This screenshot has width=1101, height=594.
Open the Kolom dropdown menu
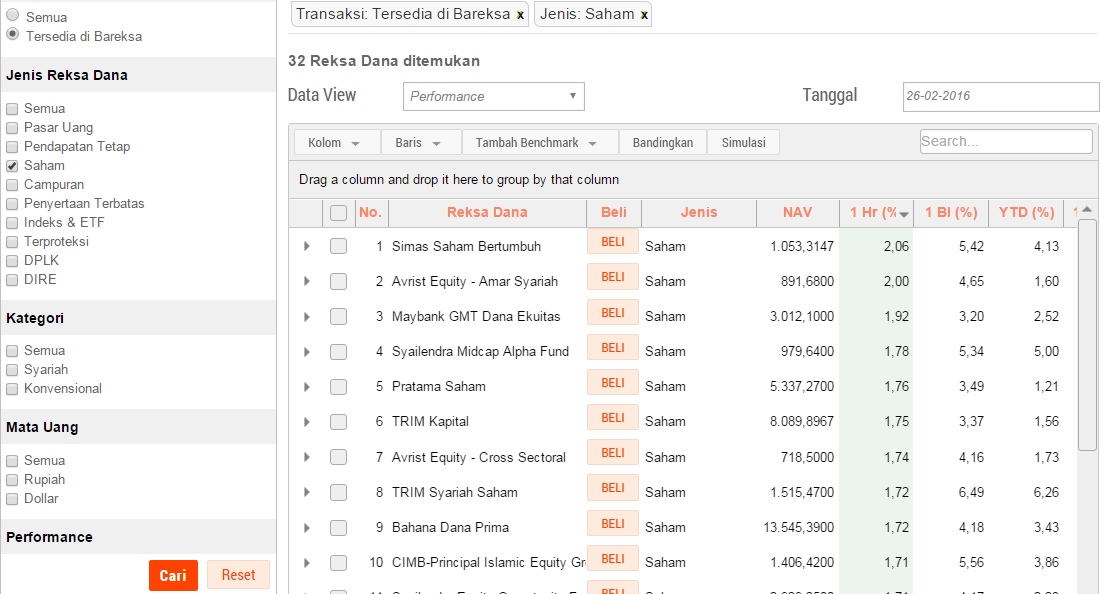click(336, 143)
